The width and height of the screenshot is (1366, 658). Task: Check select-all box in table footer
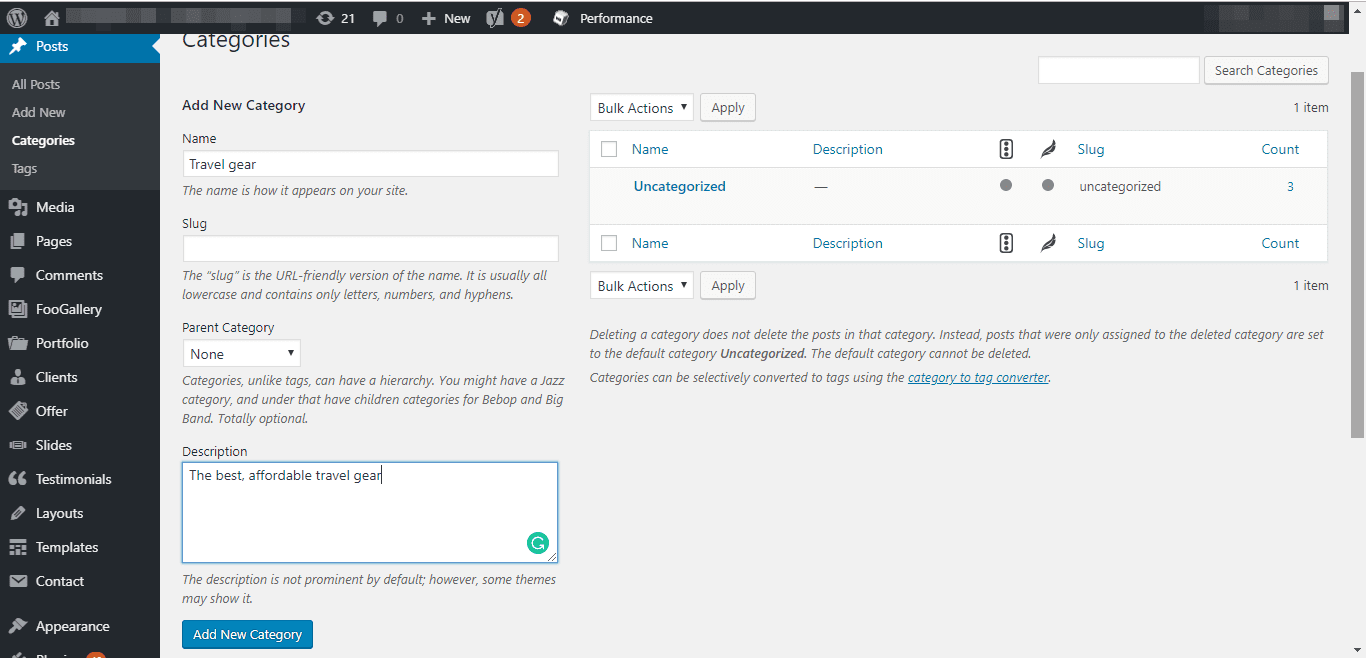pyautogui.click(x=609, y=243)
